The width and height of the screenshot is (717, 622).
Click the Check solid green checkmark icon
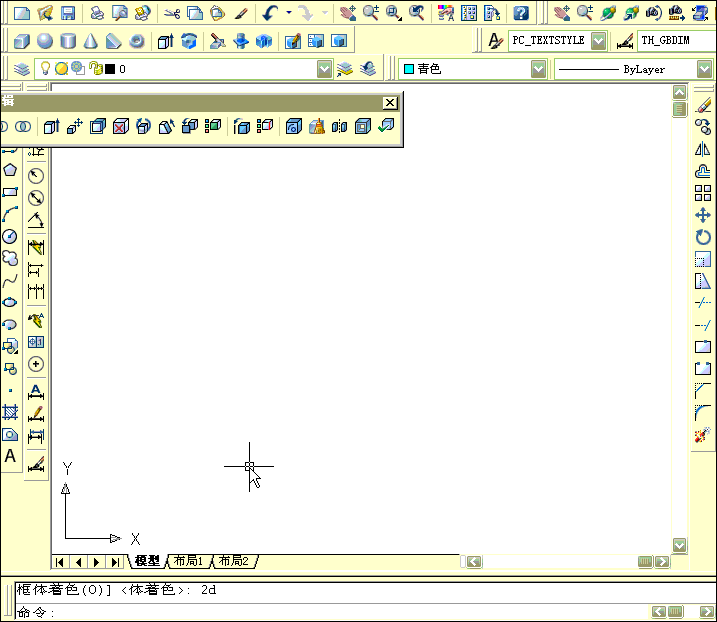point(386,126)
